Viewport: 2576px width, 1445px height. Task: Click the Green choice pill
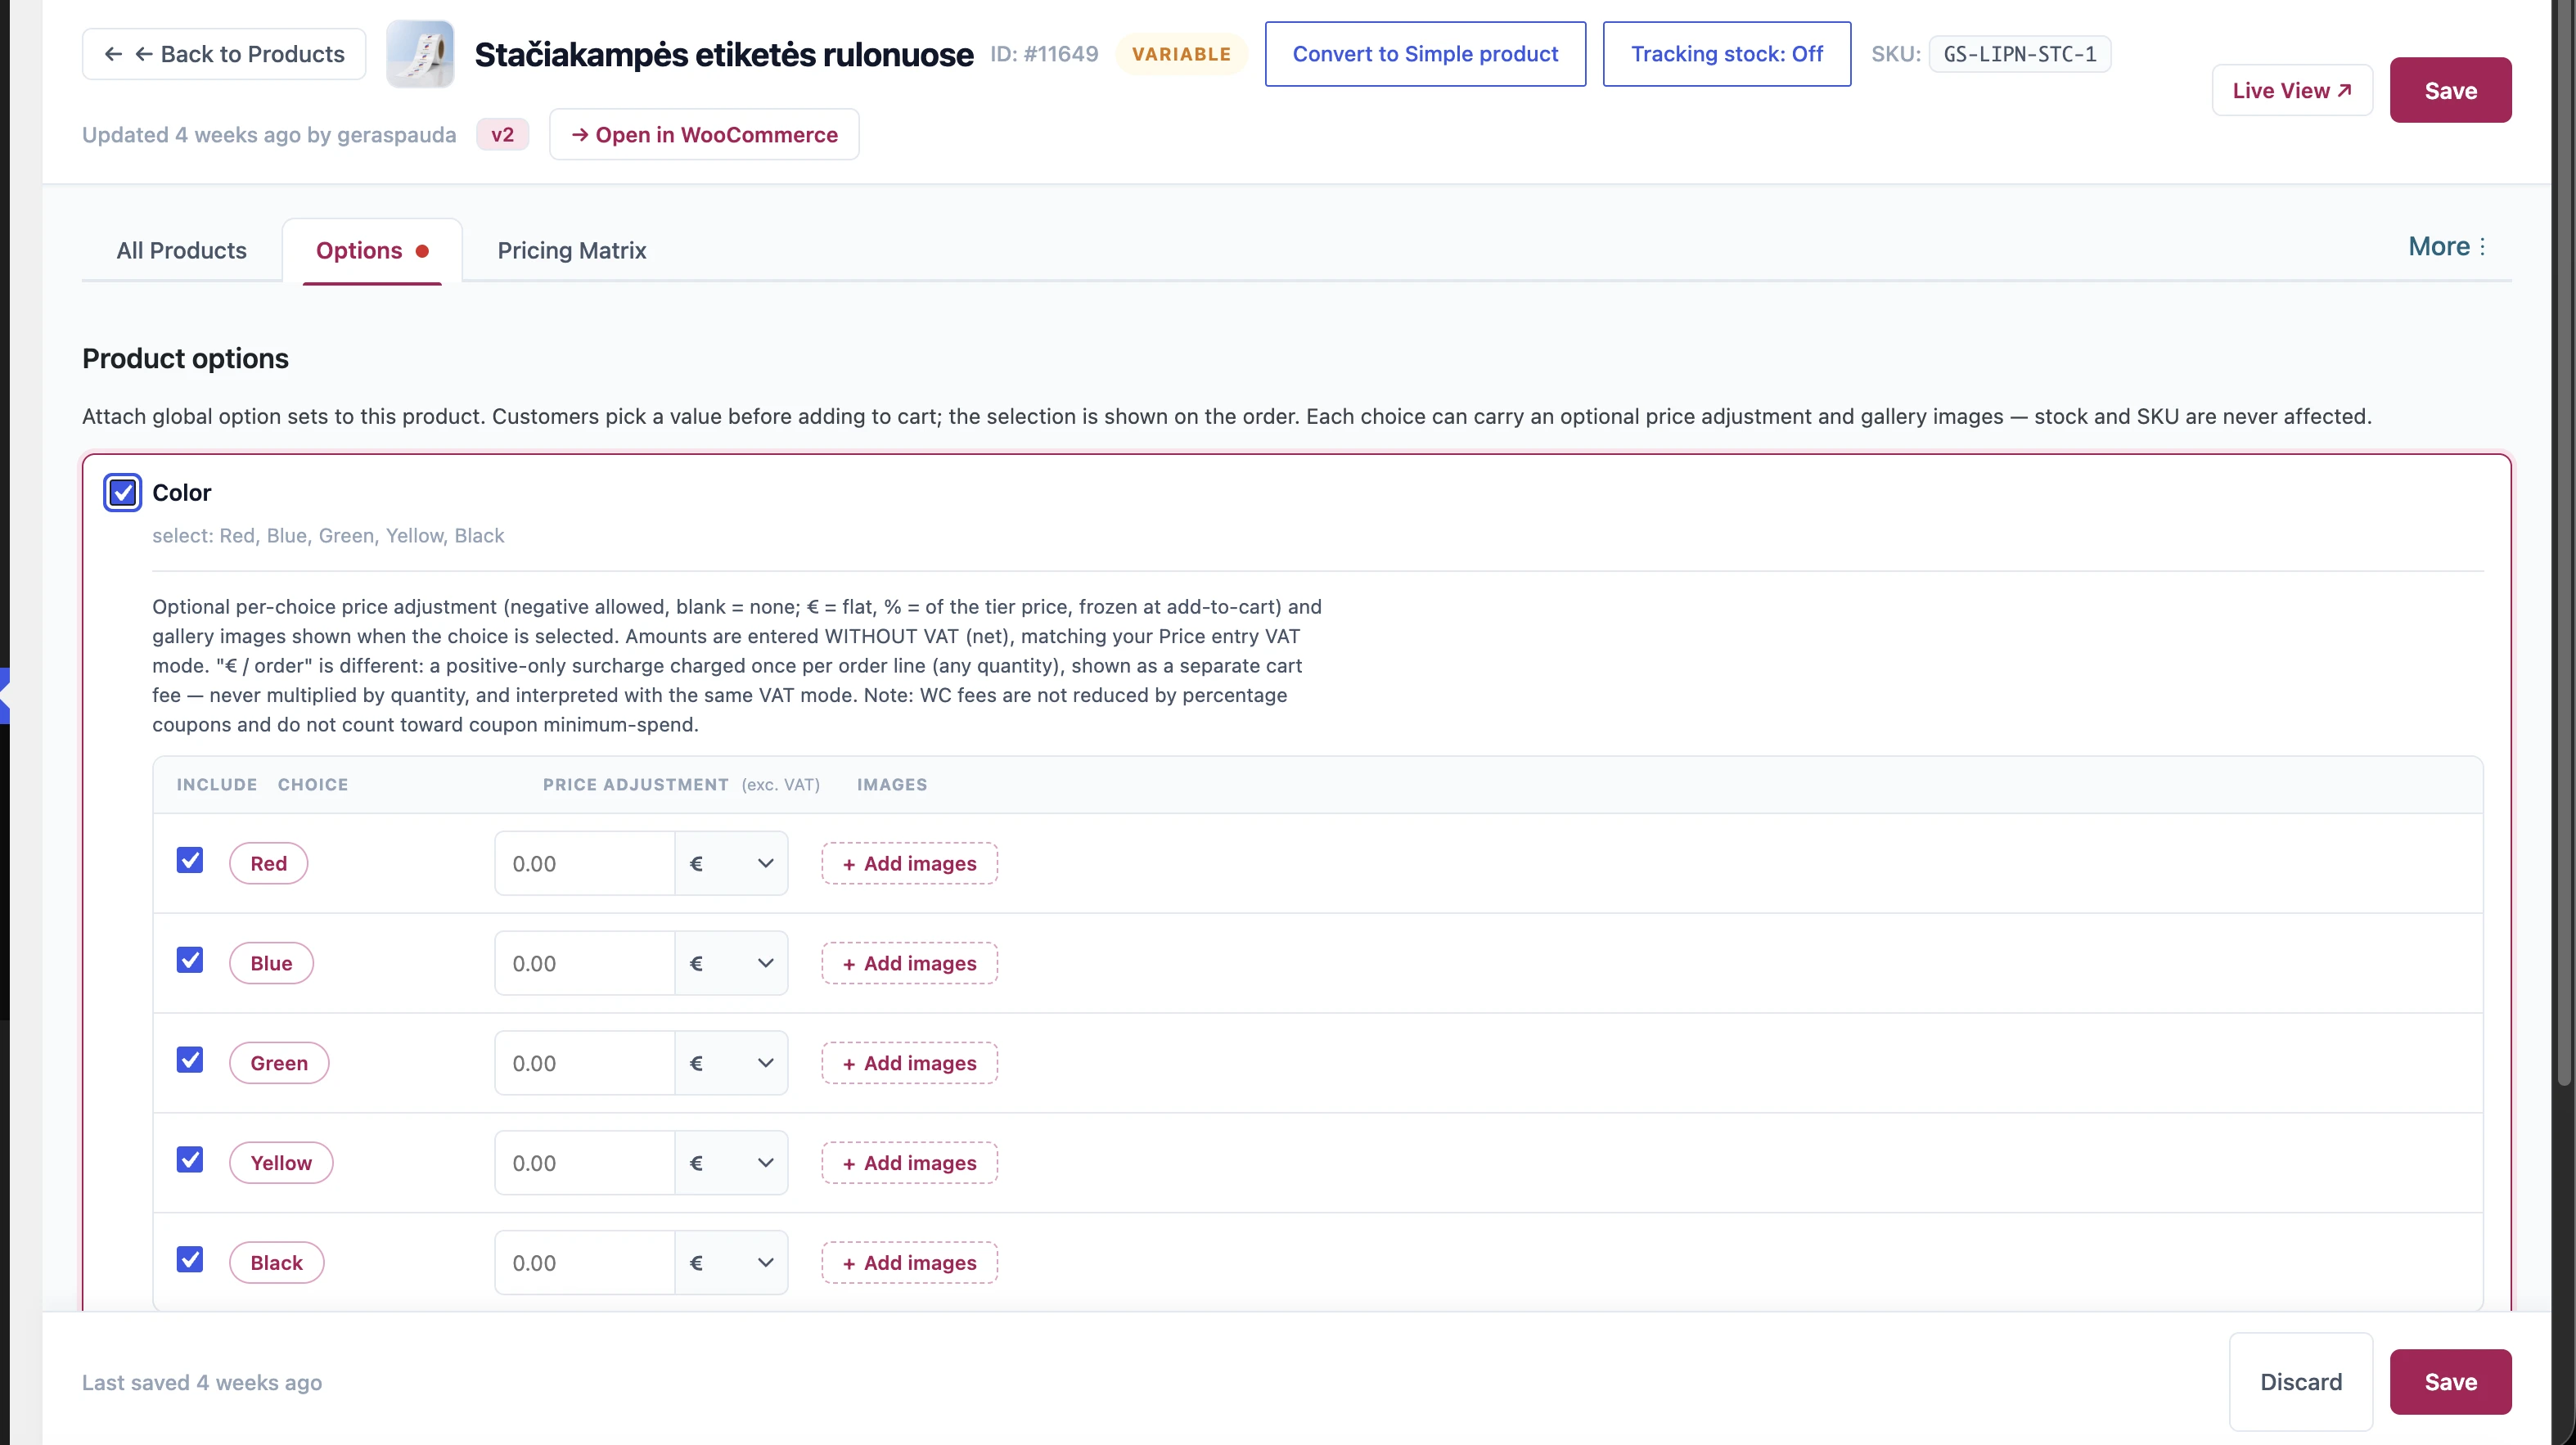pyautogui.click(x=279, y=1063)
